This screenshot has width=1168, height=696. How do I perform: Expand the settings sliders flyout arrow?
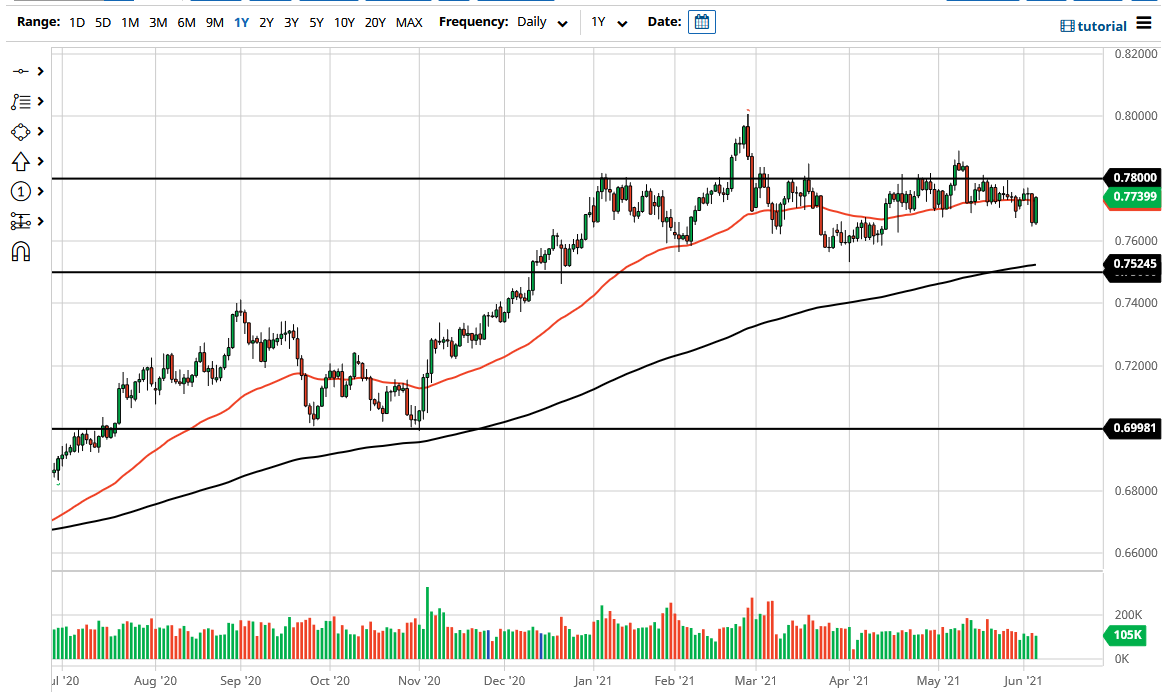[40, 221]
